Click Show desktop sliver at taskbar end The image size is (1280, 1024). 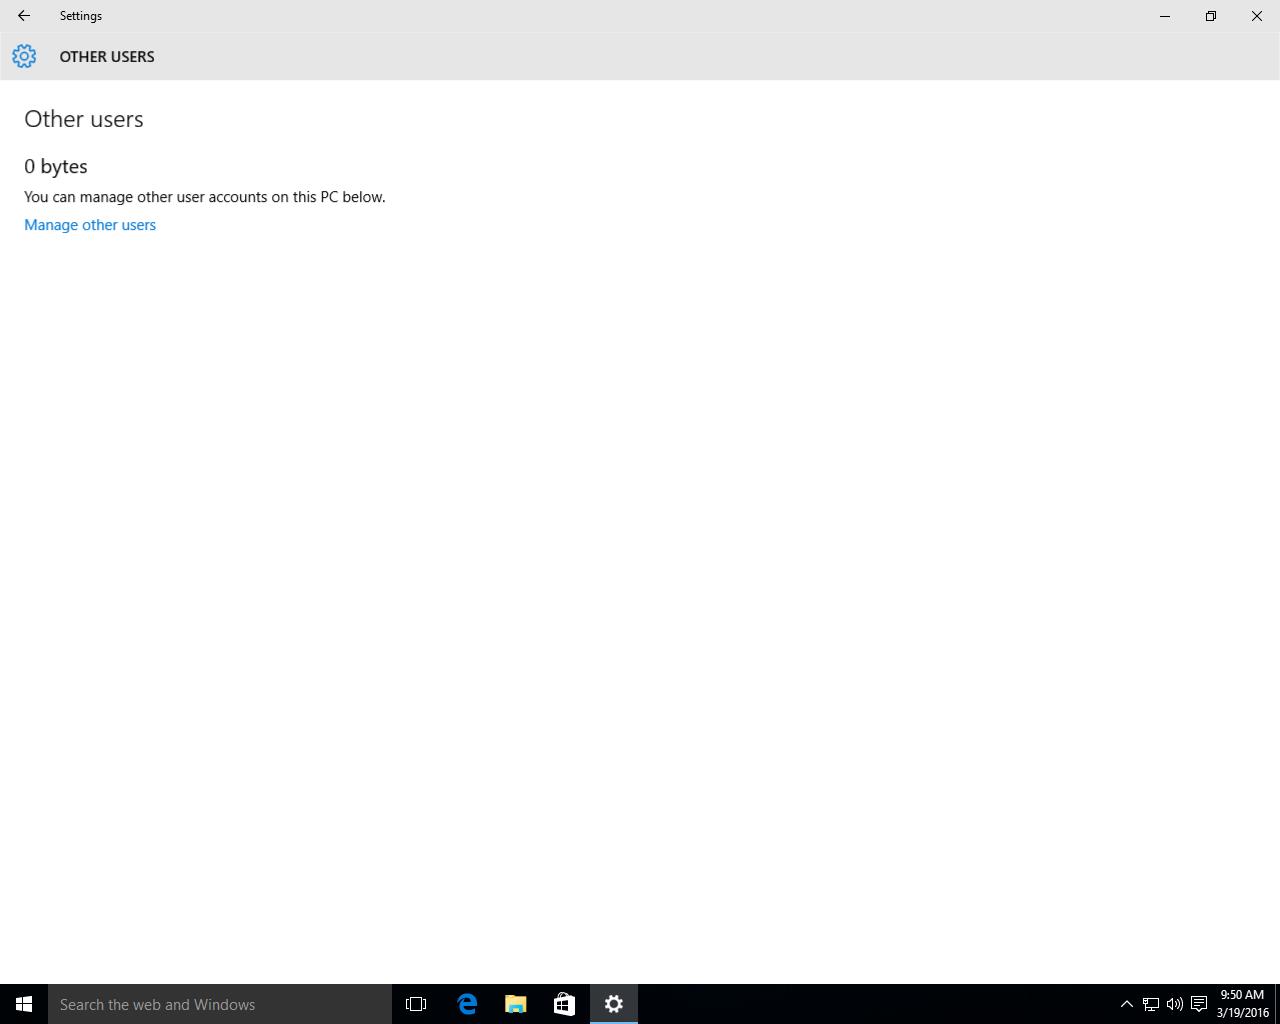point(1277,1004)
